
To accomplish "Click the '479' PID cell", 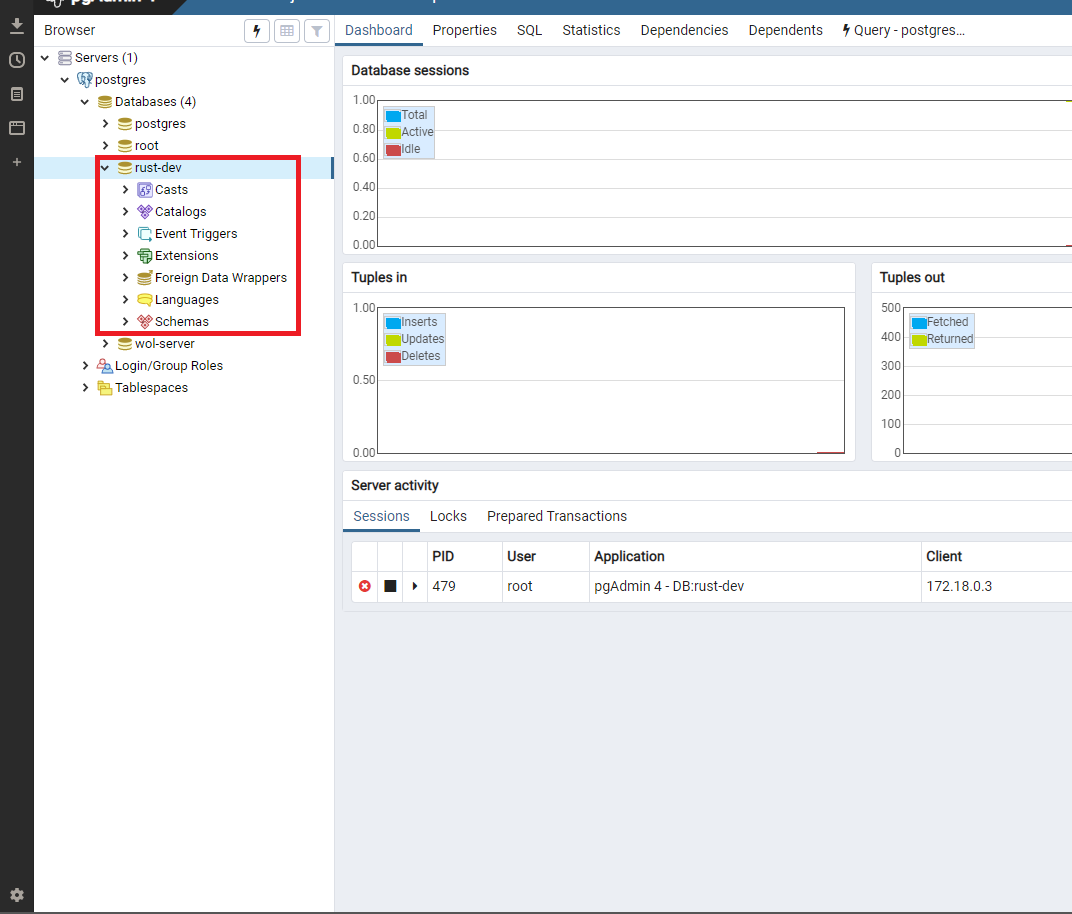I will coord(465,587).
